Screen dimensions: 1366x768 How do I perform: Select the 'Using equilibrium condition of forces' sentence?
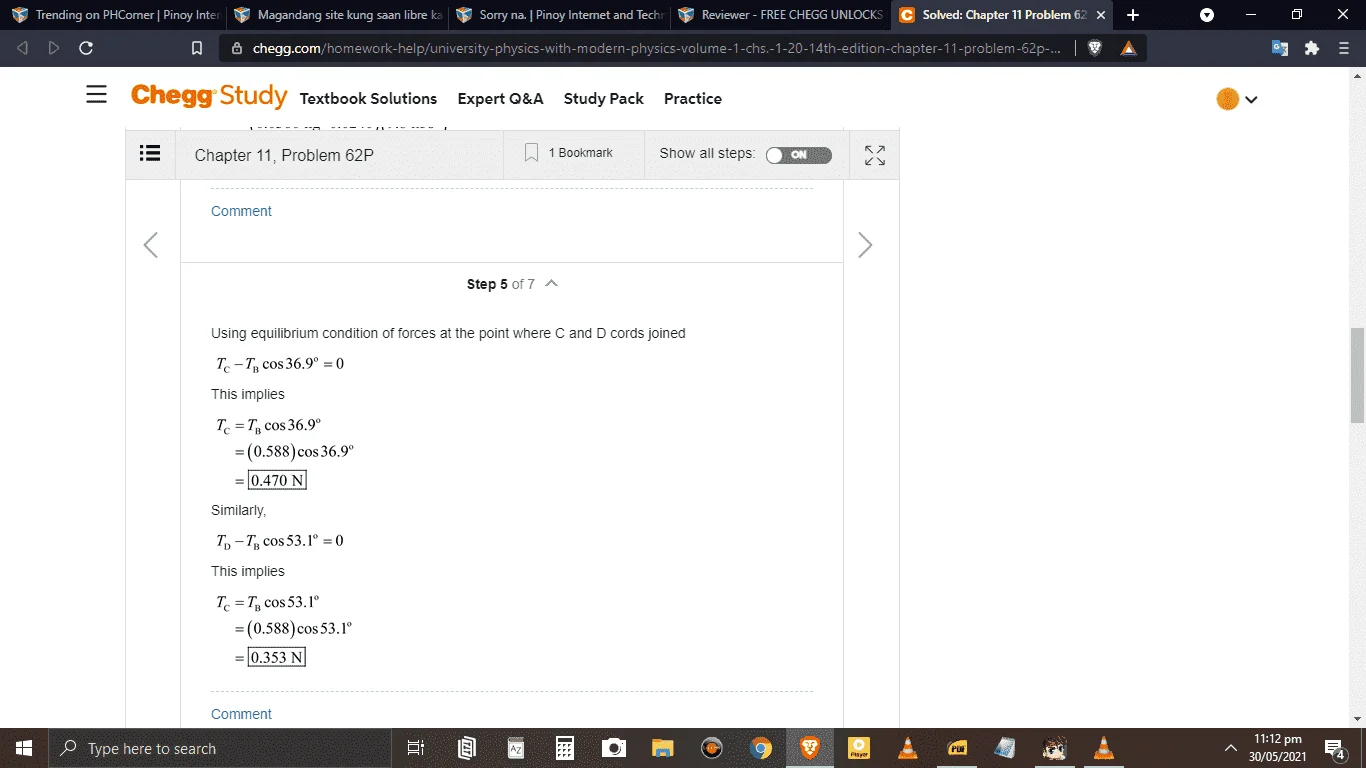point(448,333)
